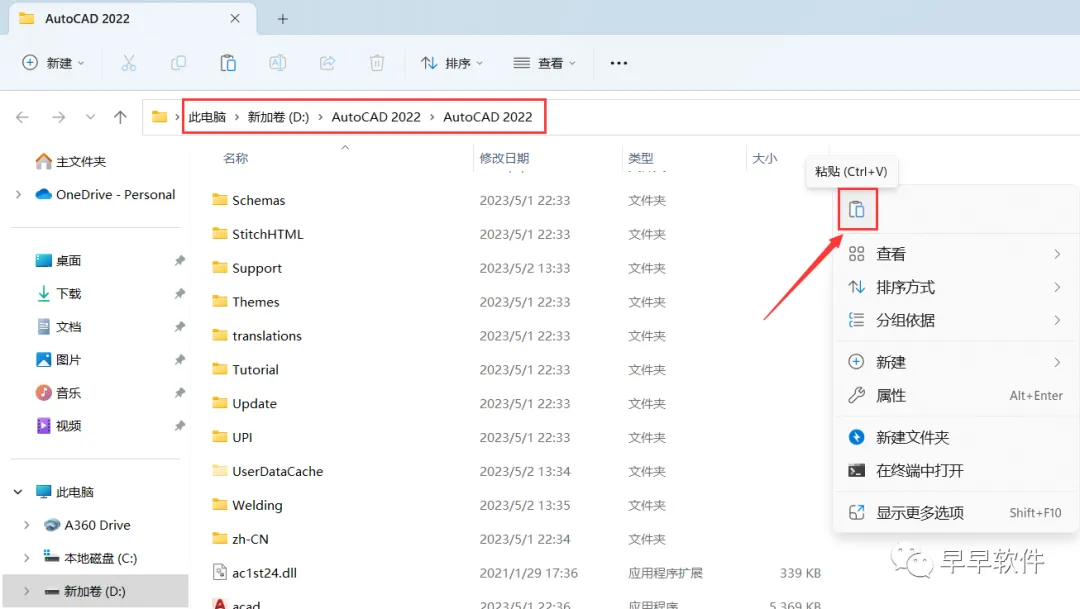Click the Cut scissors icon in toolbar
The image size is (1080, 609).
click(129, 63)
